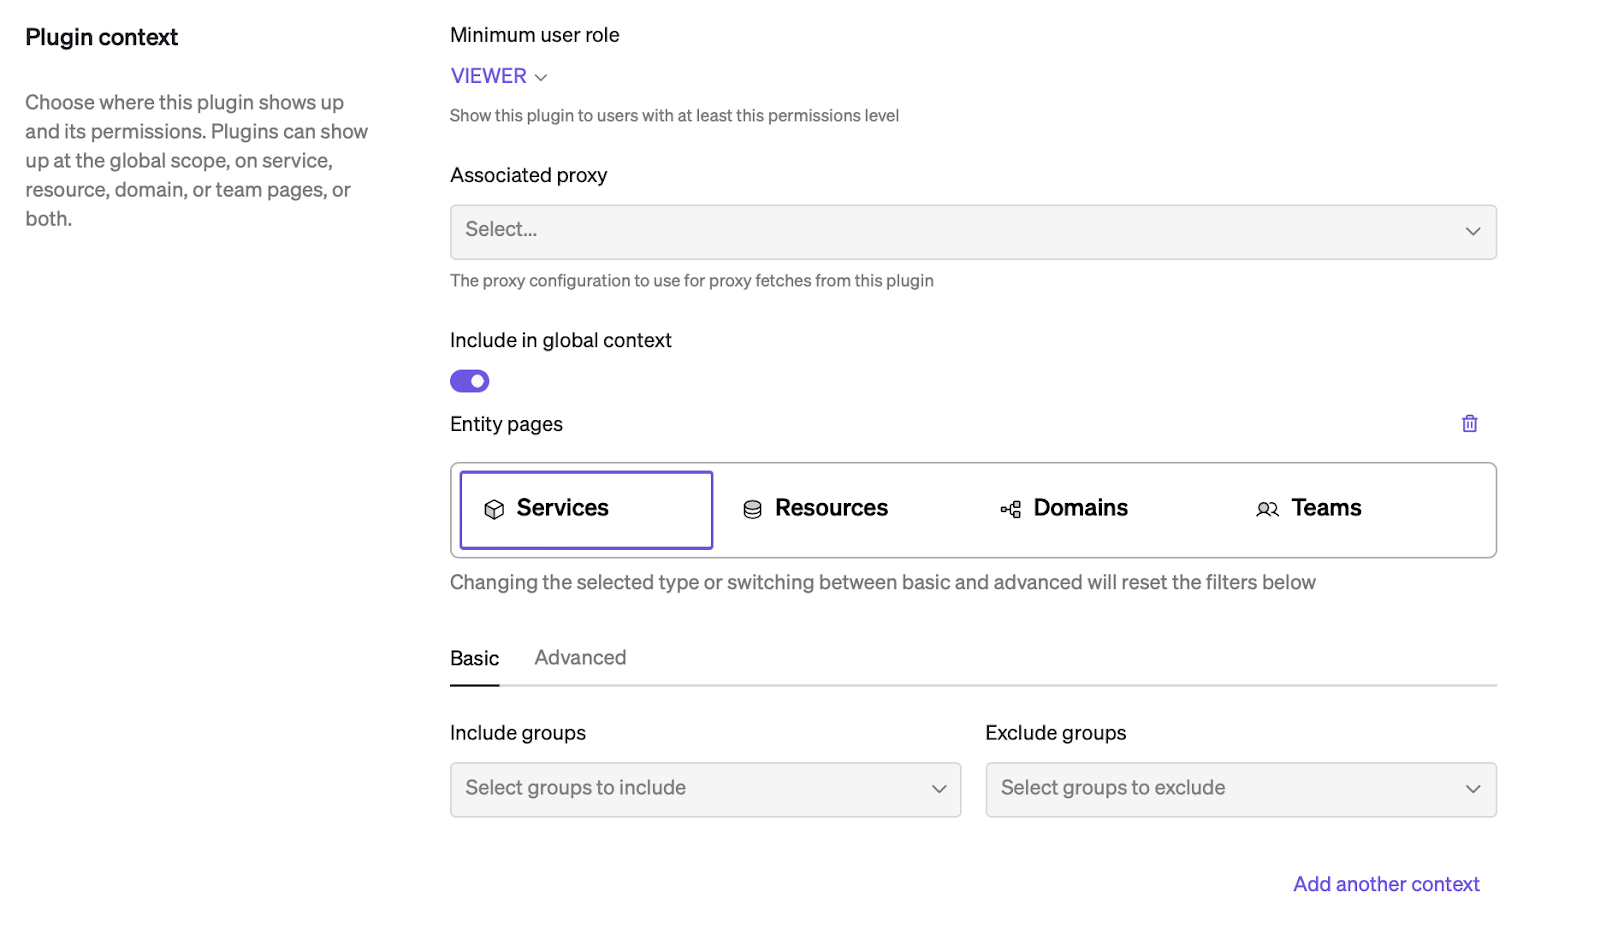1600x934 pixels.
Task: Click the chevron in Associated proxy field
Action: pos(1473,232)
